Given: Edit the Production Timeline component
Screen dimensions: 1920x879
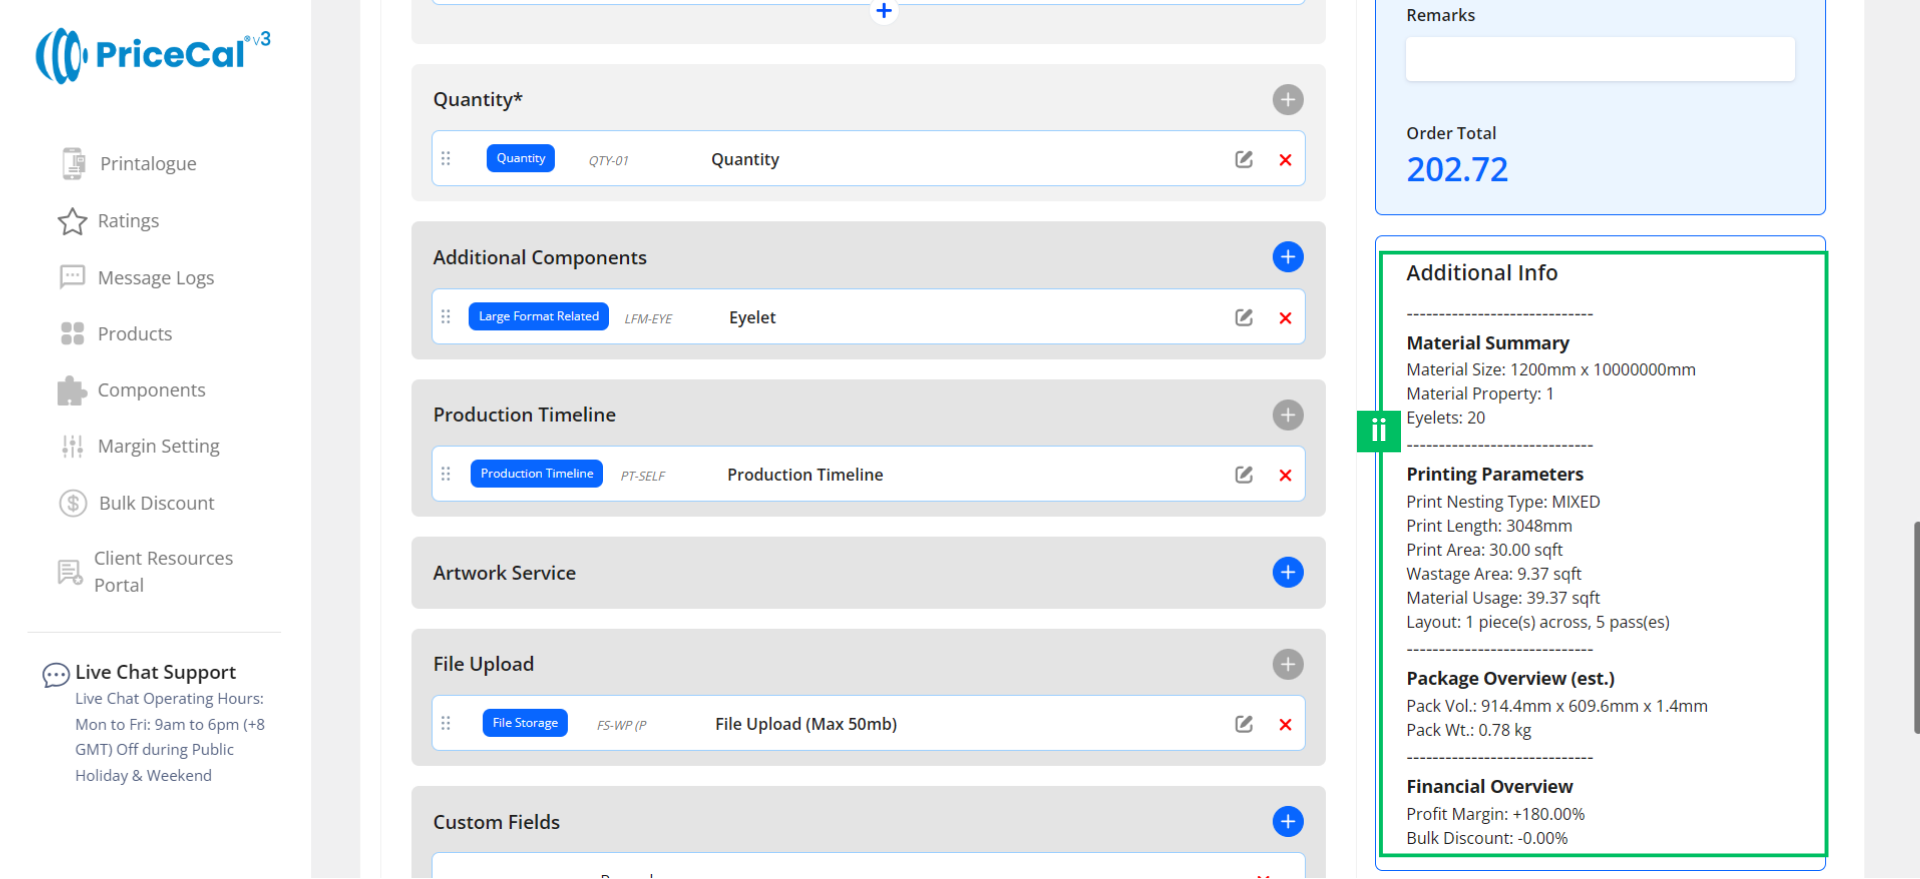Looking at the screenshot, I should pos(1243,475).
